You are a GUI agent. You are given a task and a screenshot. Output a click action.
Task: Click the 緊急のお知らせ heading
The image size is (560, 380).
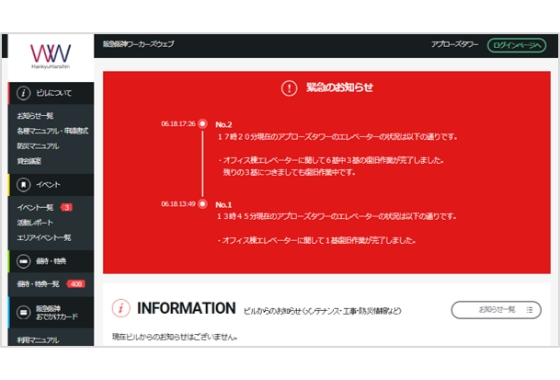point(340,88)
